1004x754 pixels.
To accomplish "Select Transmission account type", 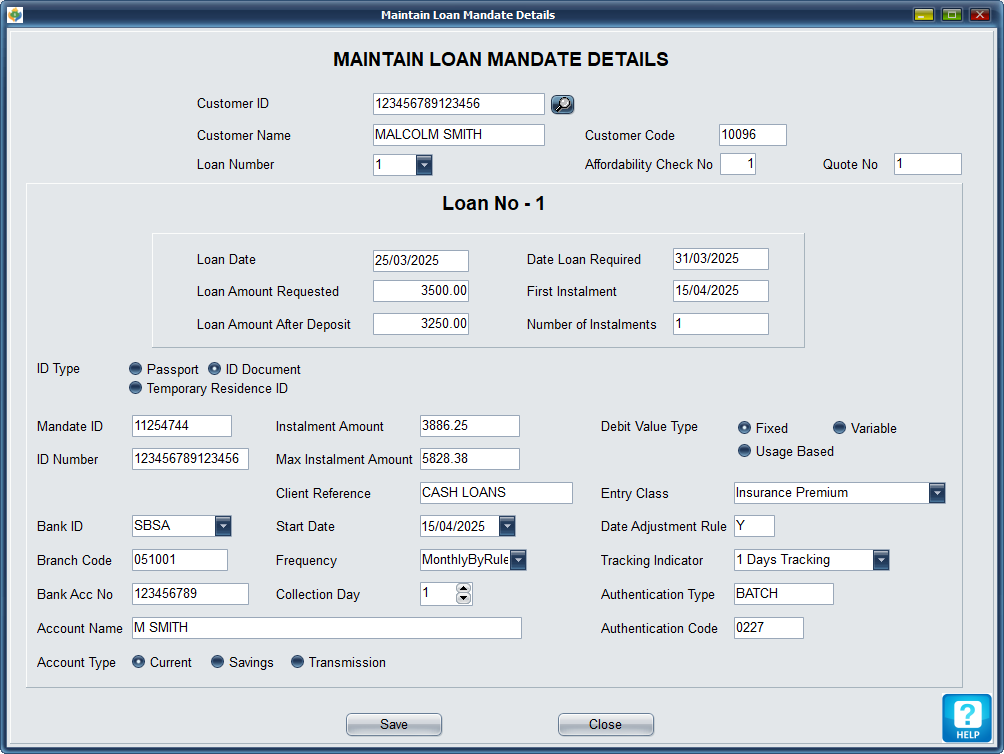I will click(297, 662).
